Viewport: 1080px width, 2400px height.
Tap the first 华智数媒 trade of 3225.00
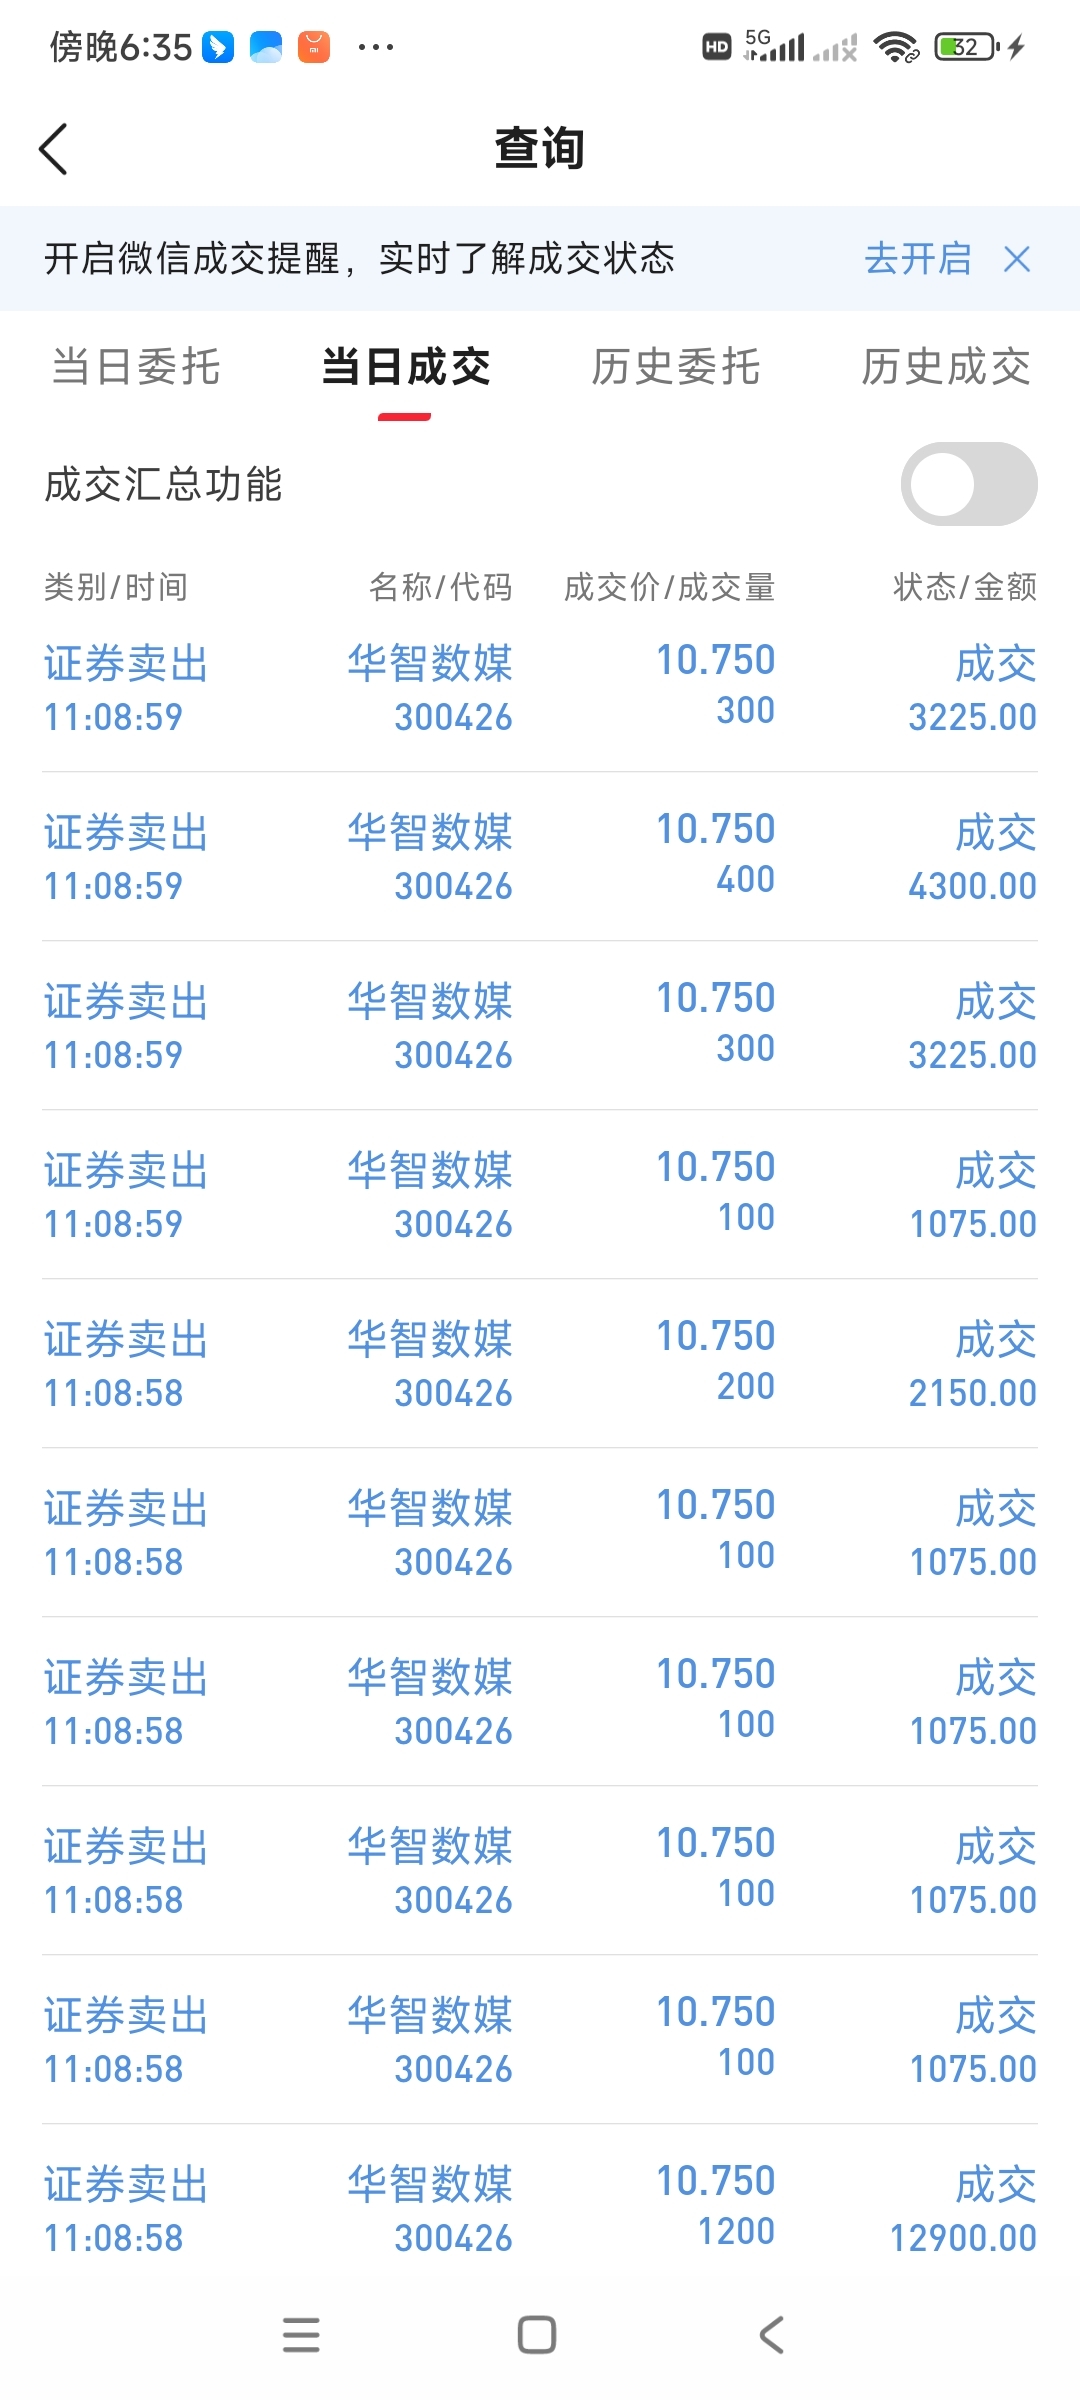click(540, 688)
